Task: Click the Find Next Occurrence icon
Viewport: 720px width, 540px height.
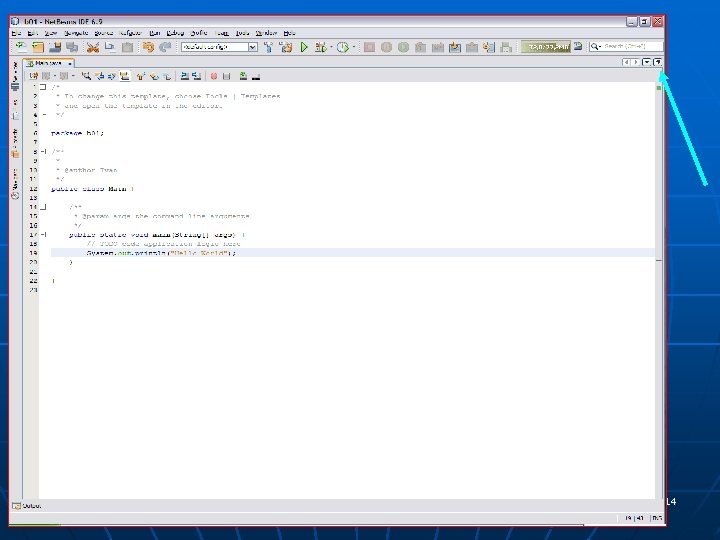Action: click(x=112, y=76)
